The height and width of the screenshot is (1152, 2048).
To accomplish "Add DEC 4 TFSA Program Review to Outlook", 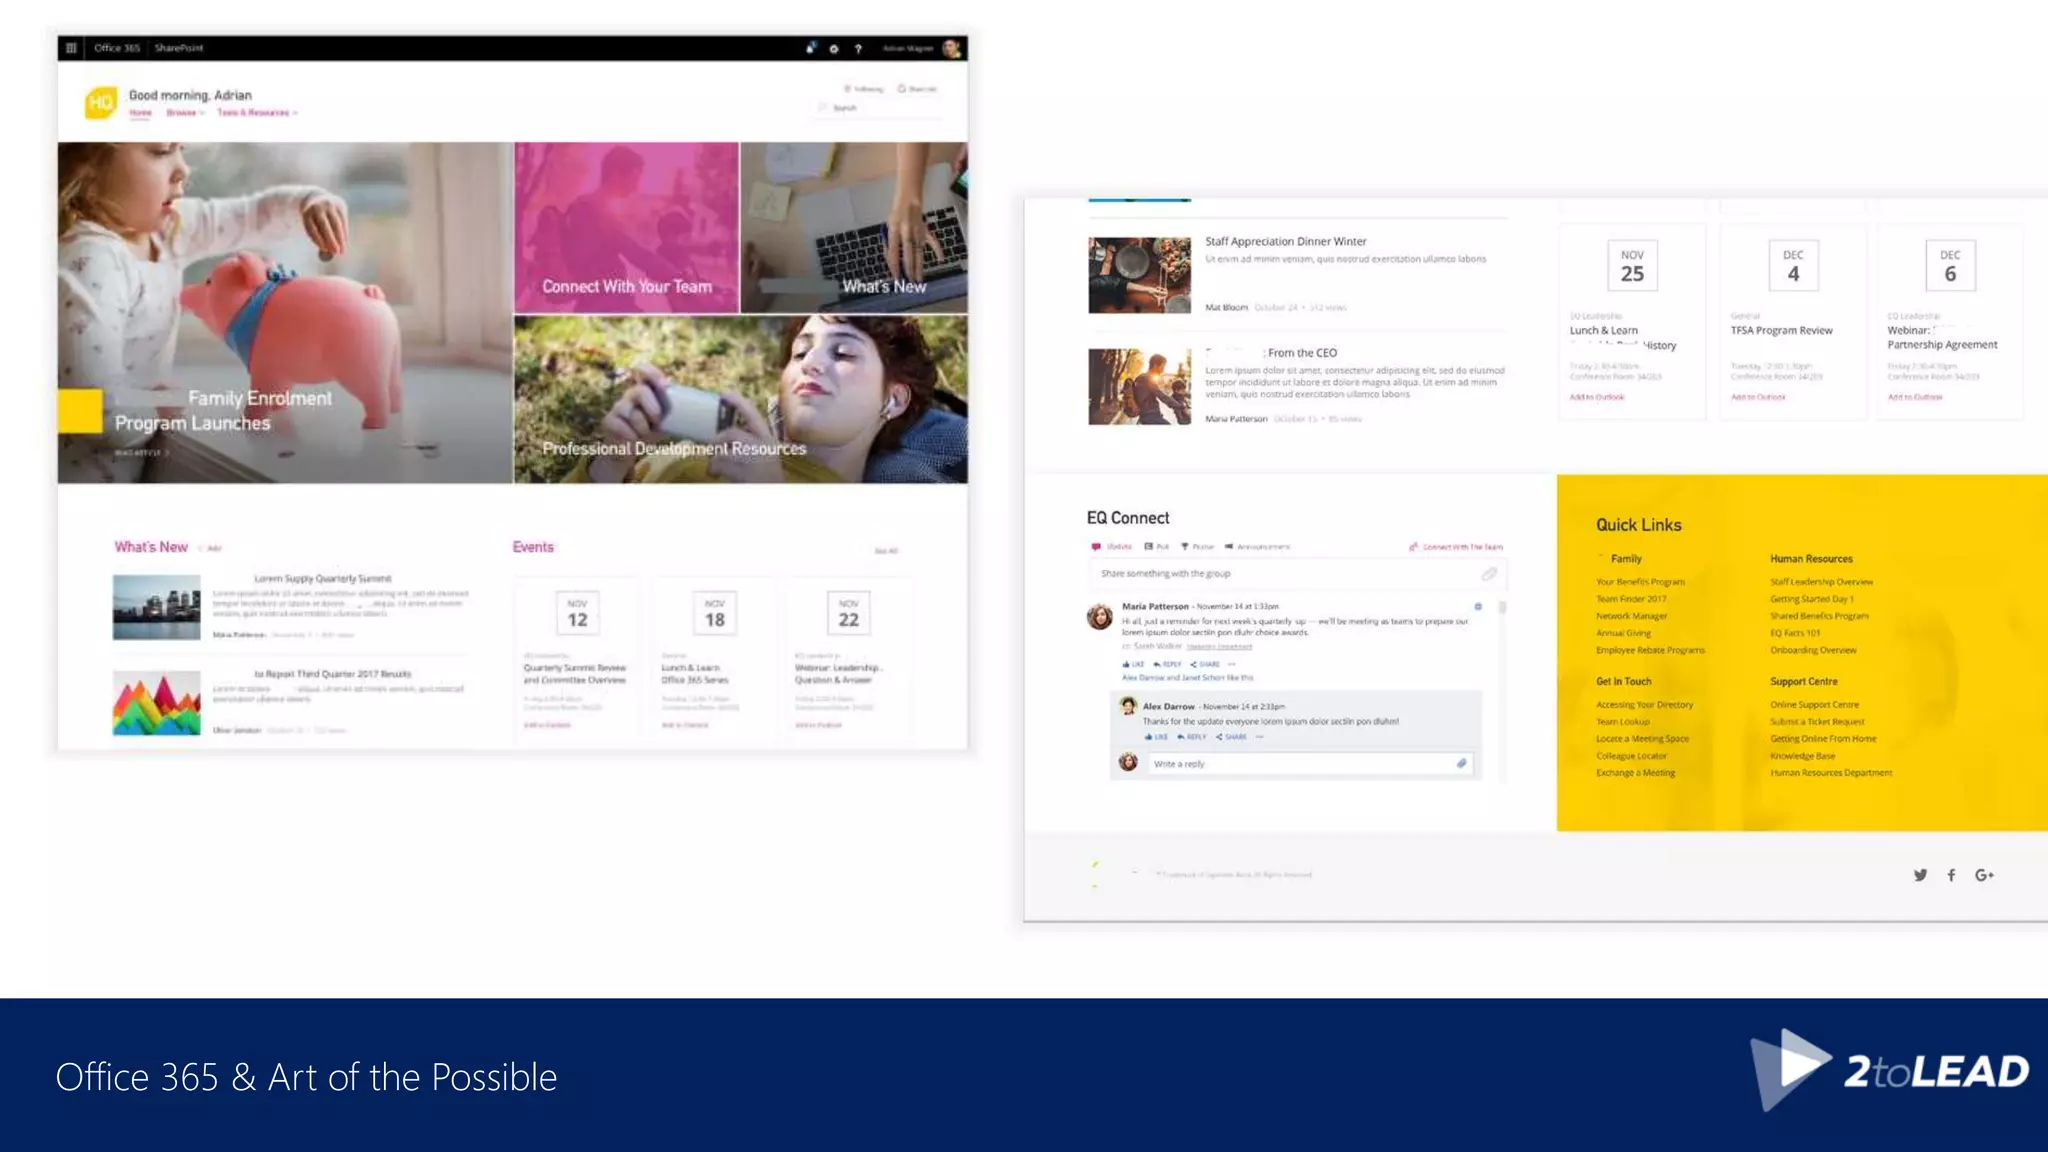I will (1758, 397).
